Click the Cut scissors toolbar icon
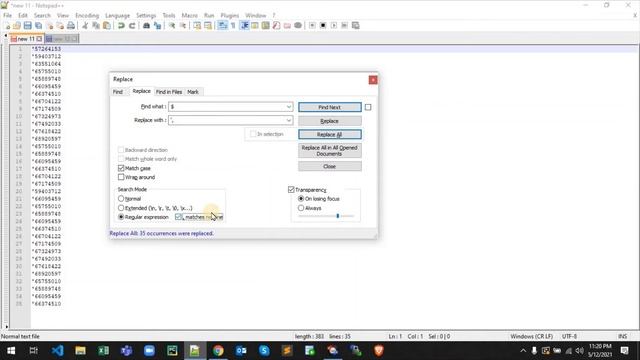This screenshot has width=640, height=360. pos(85,26)
